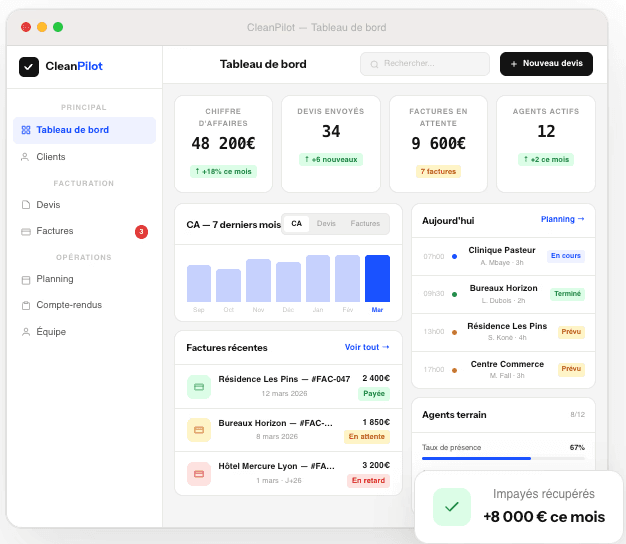Click the Nouveau devis button

click(x=546, y=64)
